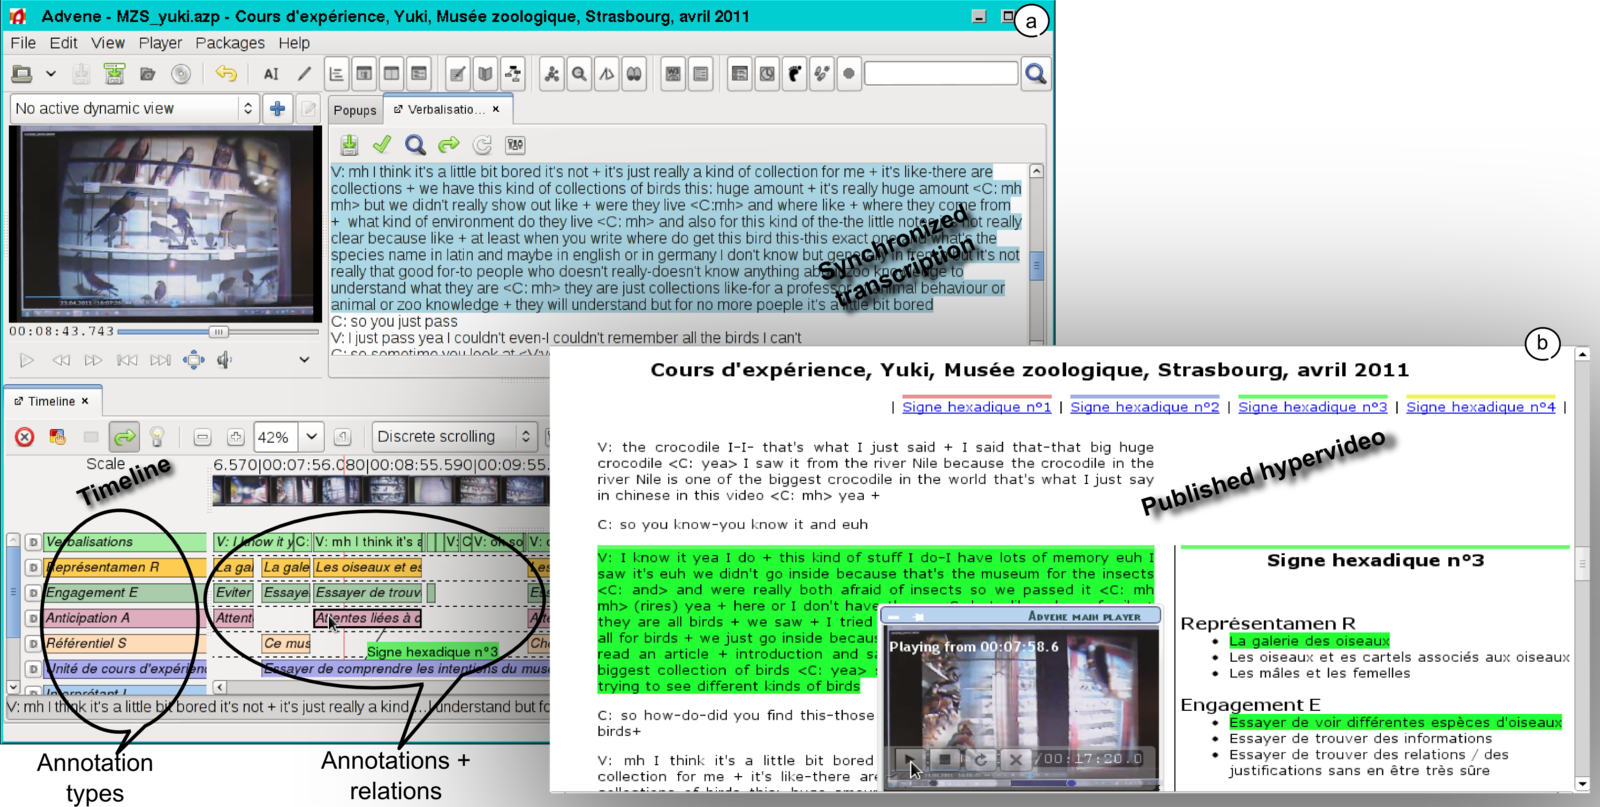Screen dimensions: 1600x807
Task: Click the red circle X icon in timeline toolbar
Action: (x=25, y=437)
